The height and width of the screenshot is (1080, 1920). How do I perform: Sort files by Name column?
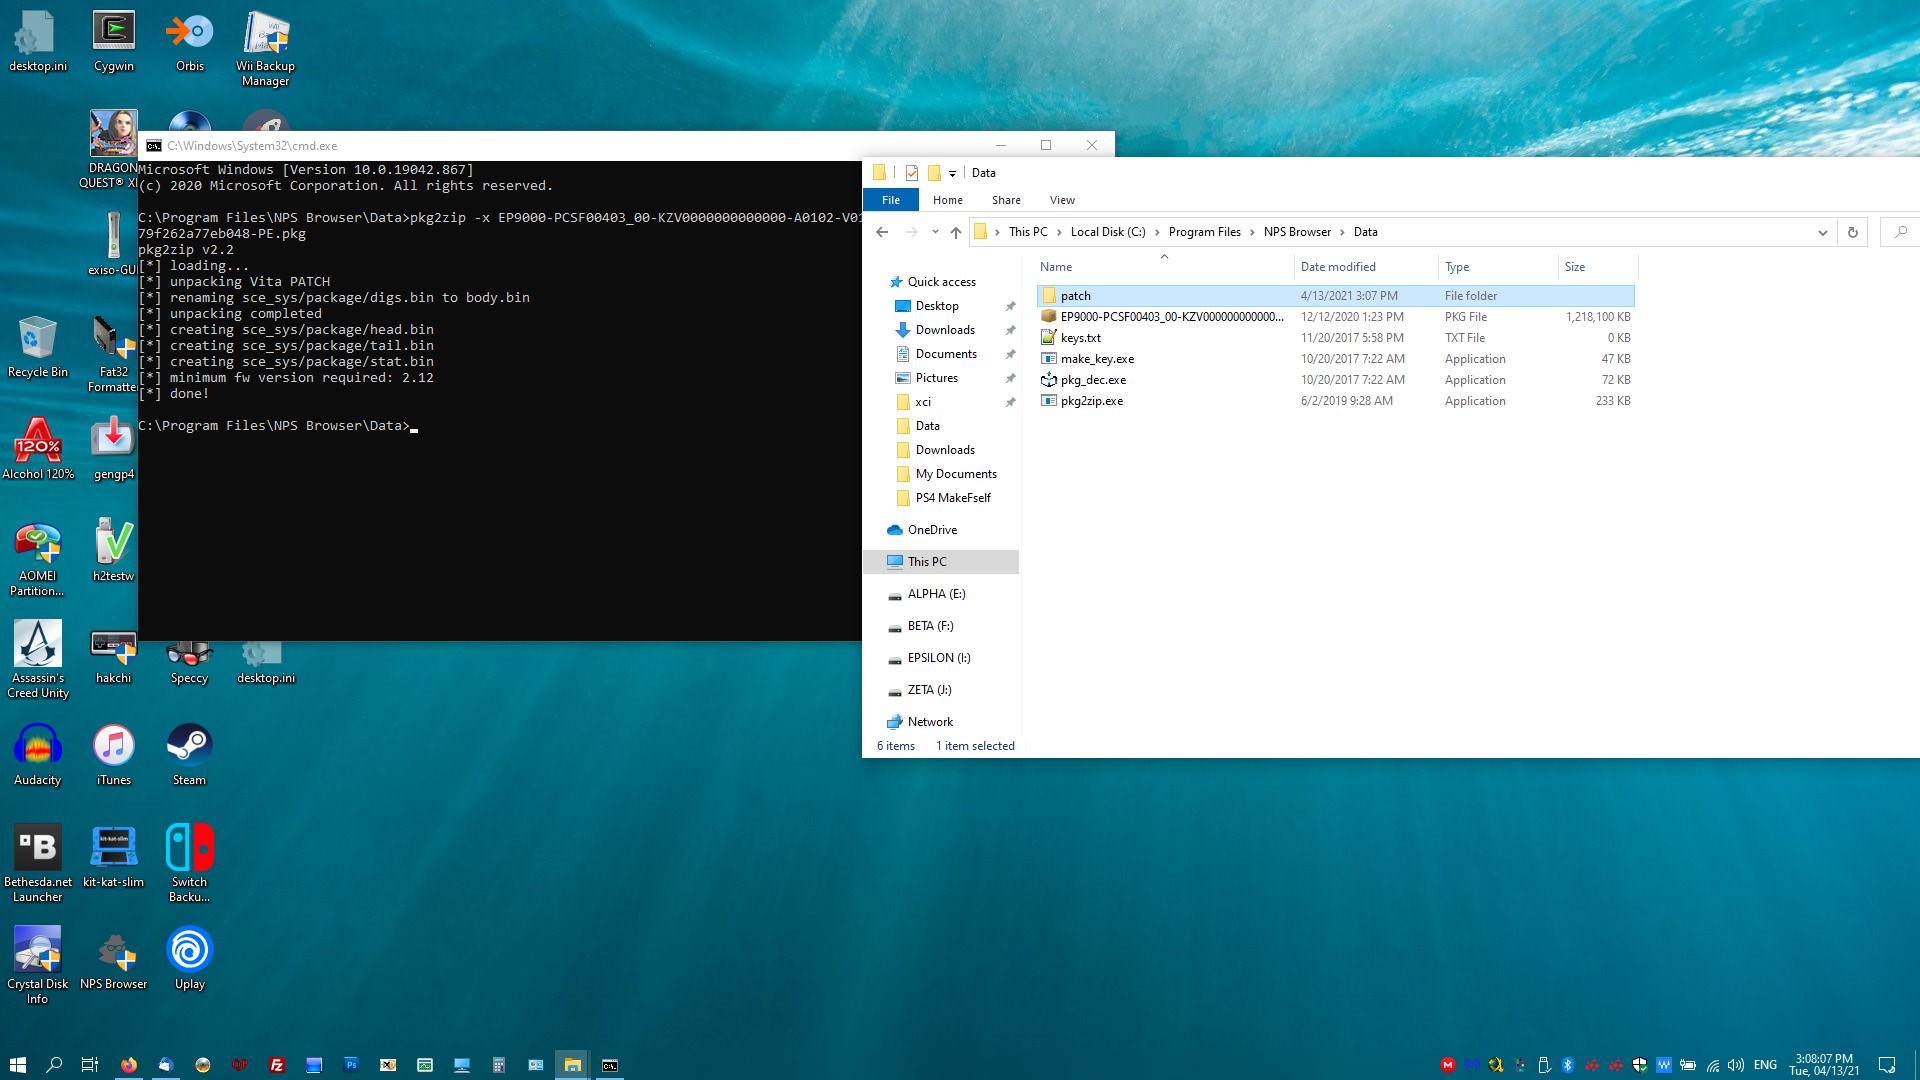1164,267
